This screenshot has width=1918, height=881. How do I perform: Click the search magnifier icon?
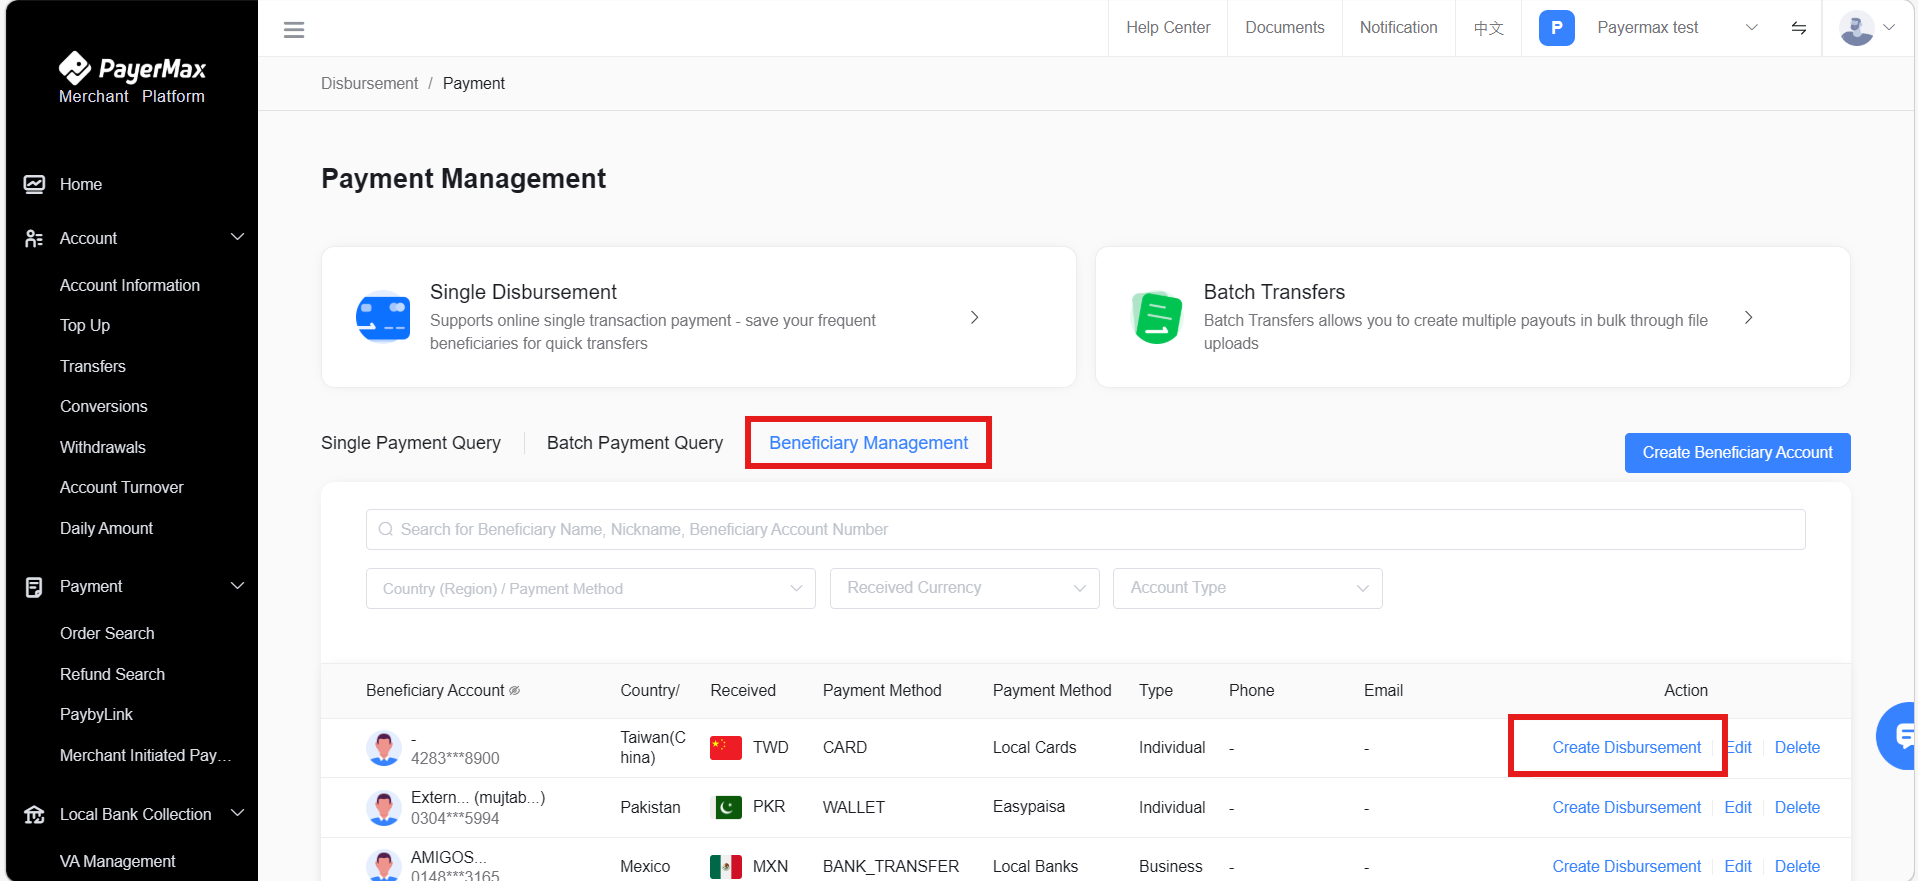click(x=385, y=530)
